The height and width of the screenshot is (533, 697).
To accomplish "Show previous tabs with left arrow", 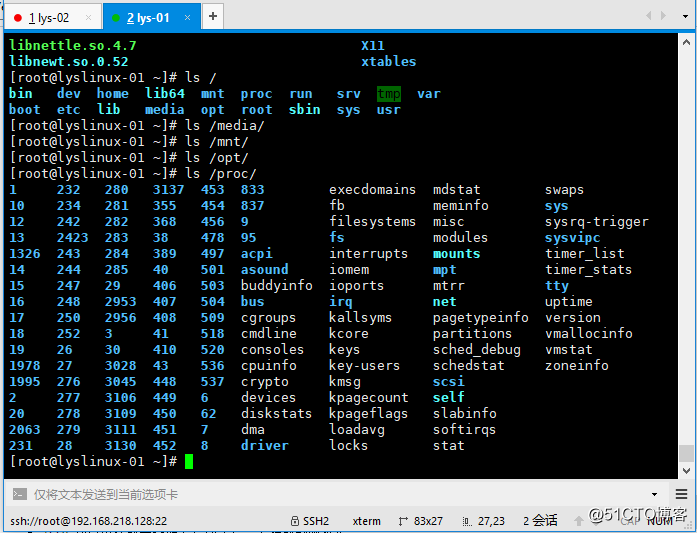I will pos(649,16).
